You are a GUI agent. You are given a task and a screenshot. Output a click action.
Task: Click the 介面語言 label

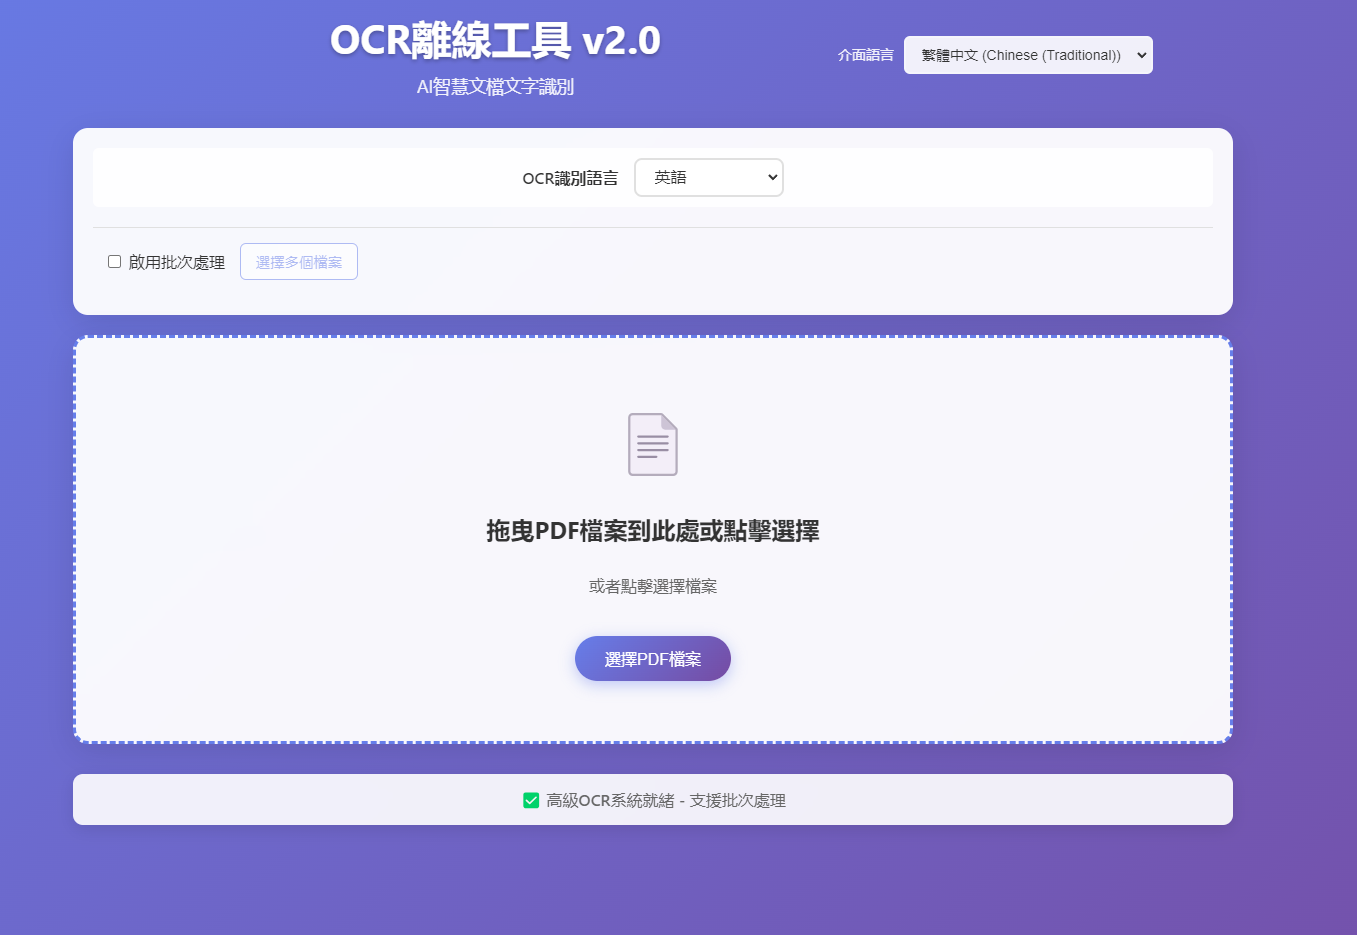tap(865, 55)
